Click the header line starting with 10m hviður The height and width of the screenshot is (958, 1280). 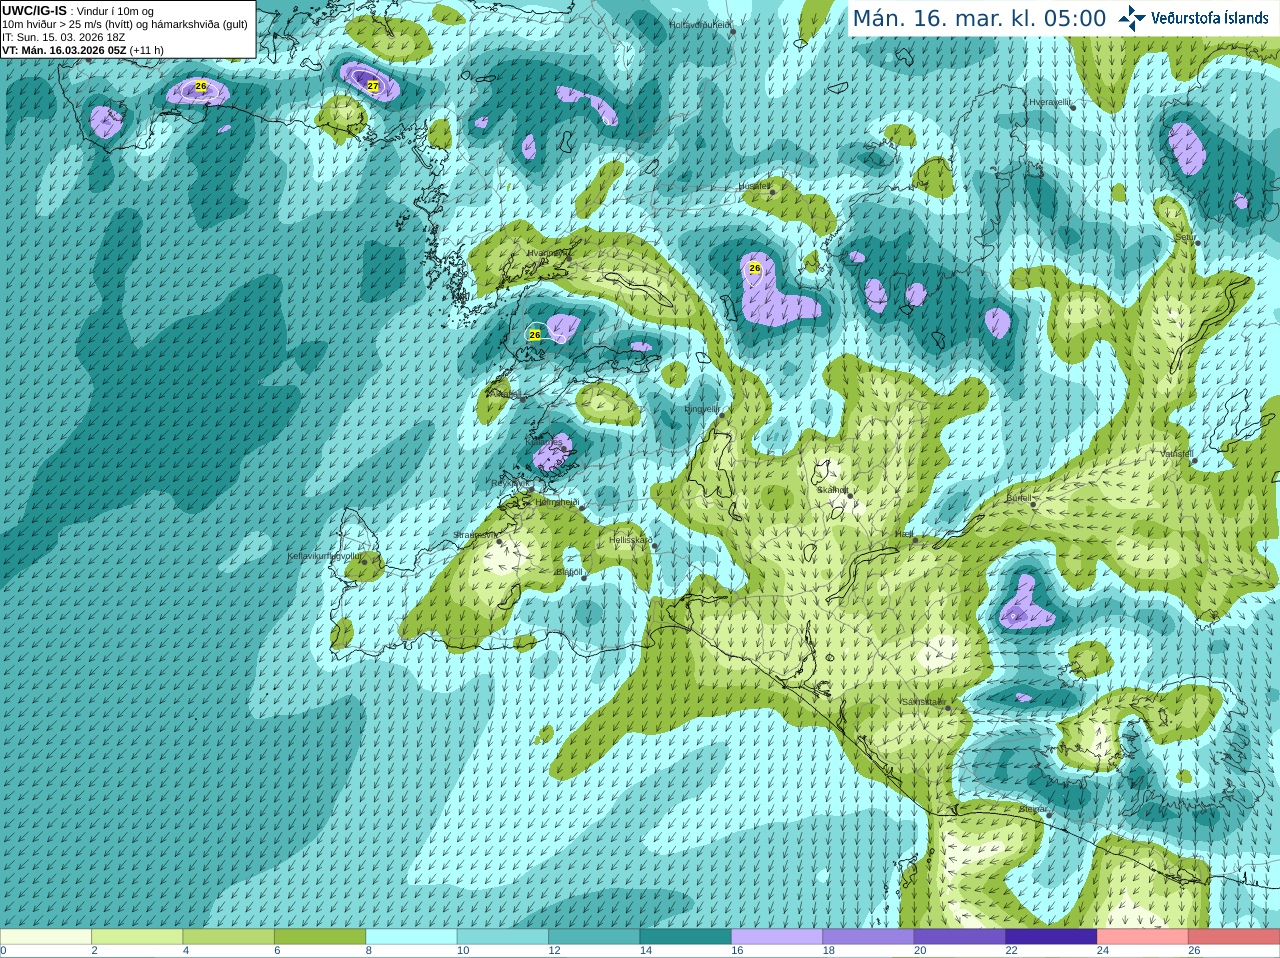[125, 24]
